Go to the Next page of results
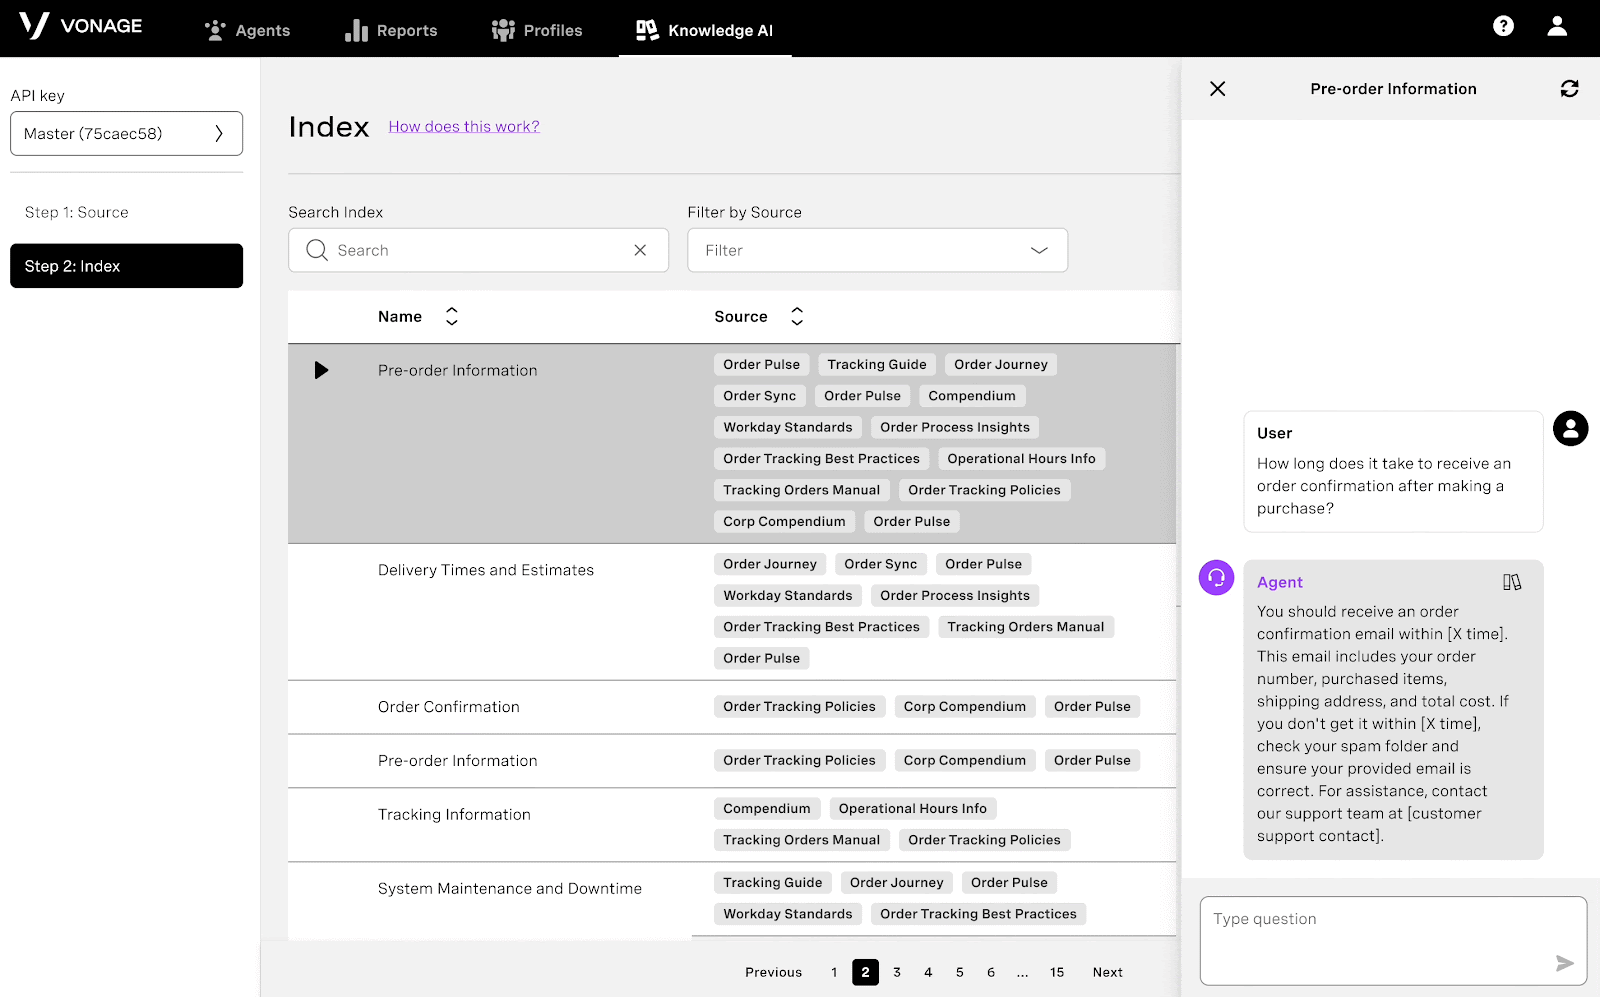This screenshot has height=997, width=1600. pyautogui.click(x=1107, y=972)
